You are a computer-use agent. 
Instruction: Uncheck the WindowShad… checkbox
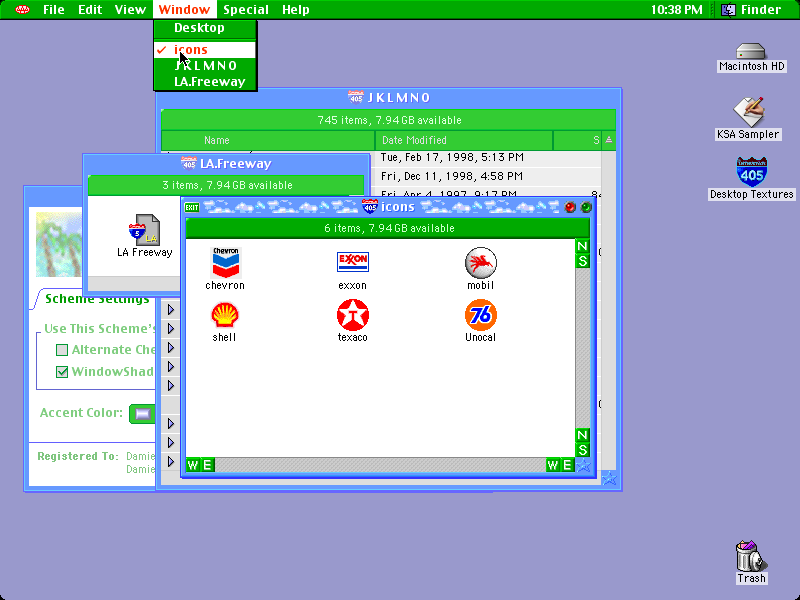click(x=62, y=372)
